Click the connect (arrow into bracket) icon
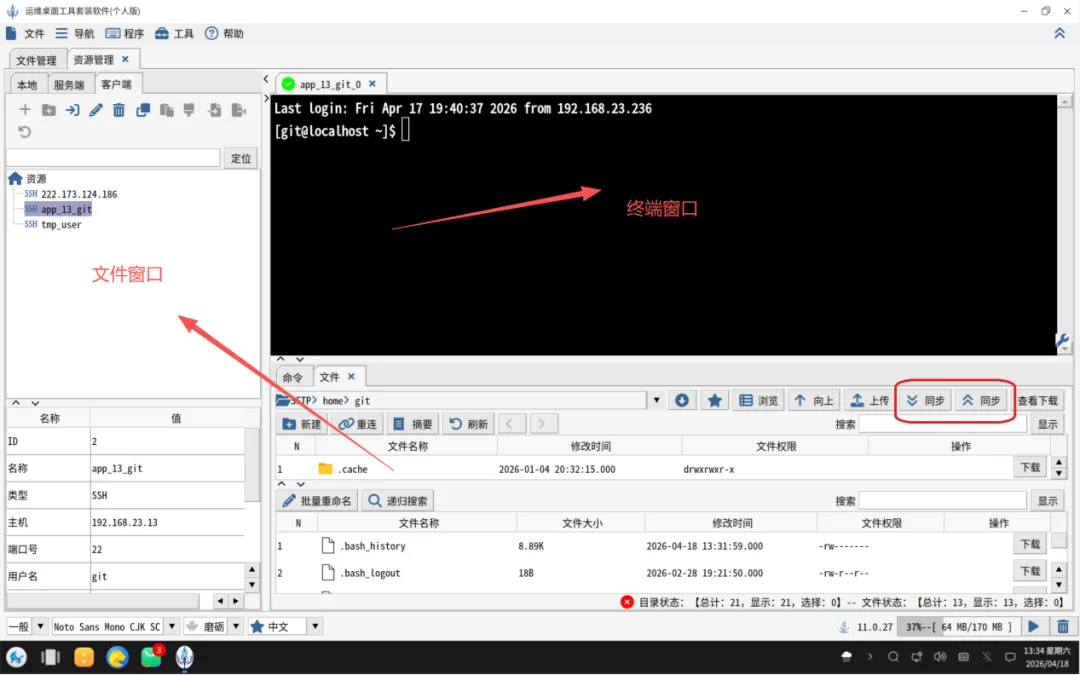1080x675 pixels. (72, 110)
